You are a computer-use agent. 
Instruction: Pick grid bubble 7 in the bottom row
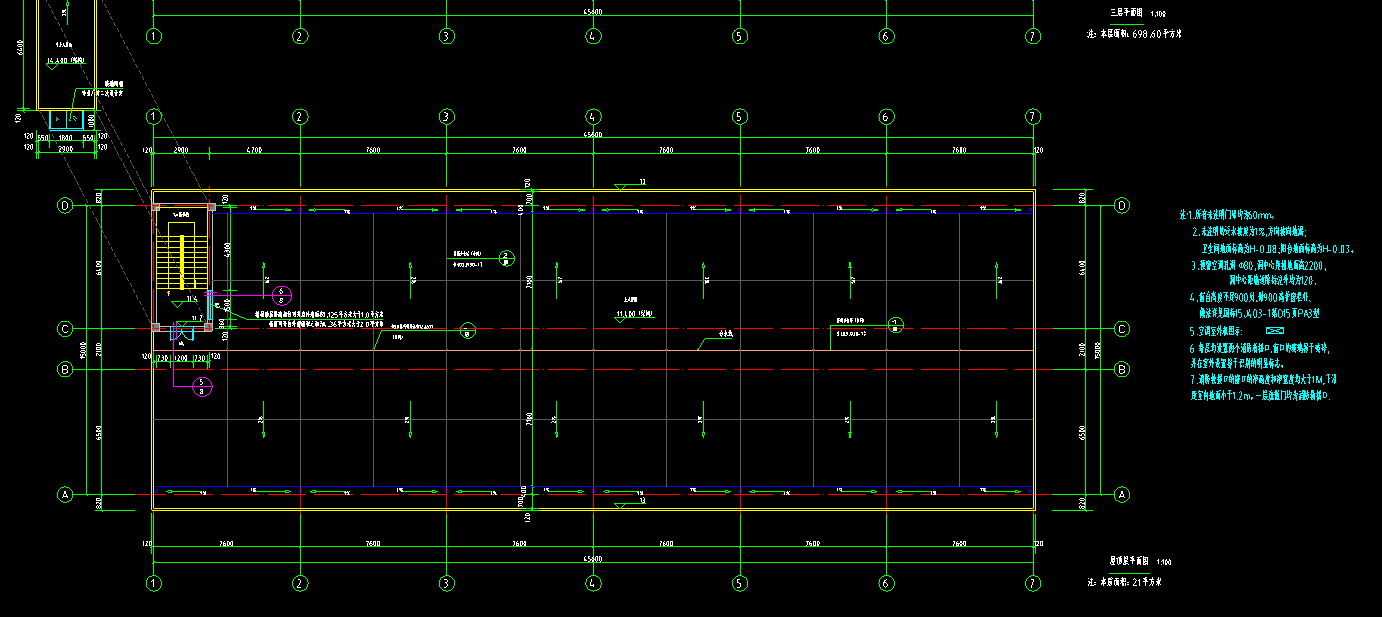pos(1033,583)
